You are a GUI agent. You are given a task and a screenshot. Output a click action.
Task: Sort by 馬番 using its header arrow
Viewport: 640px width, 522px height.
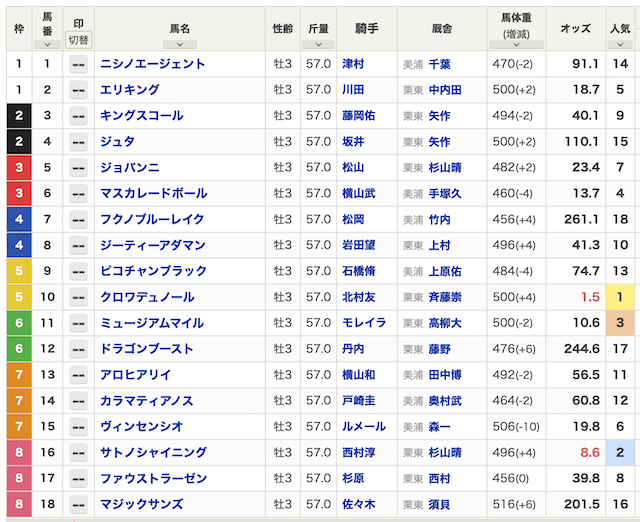47,45
